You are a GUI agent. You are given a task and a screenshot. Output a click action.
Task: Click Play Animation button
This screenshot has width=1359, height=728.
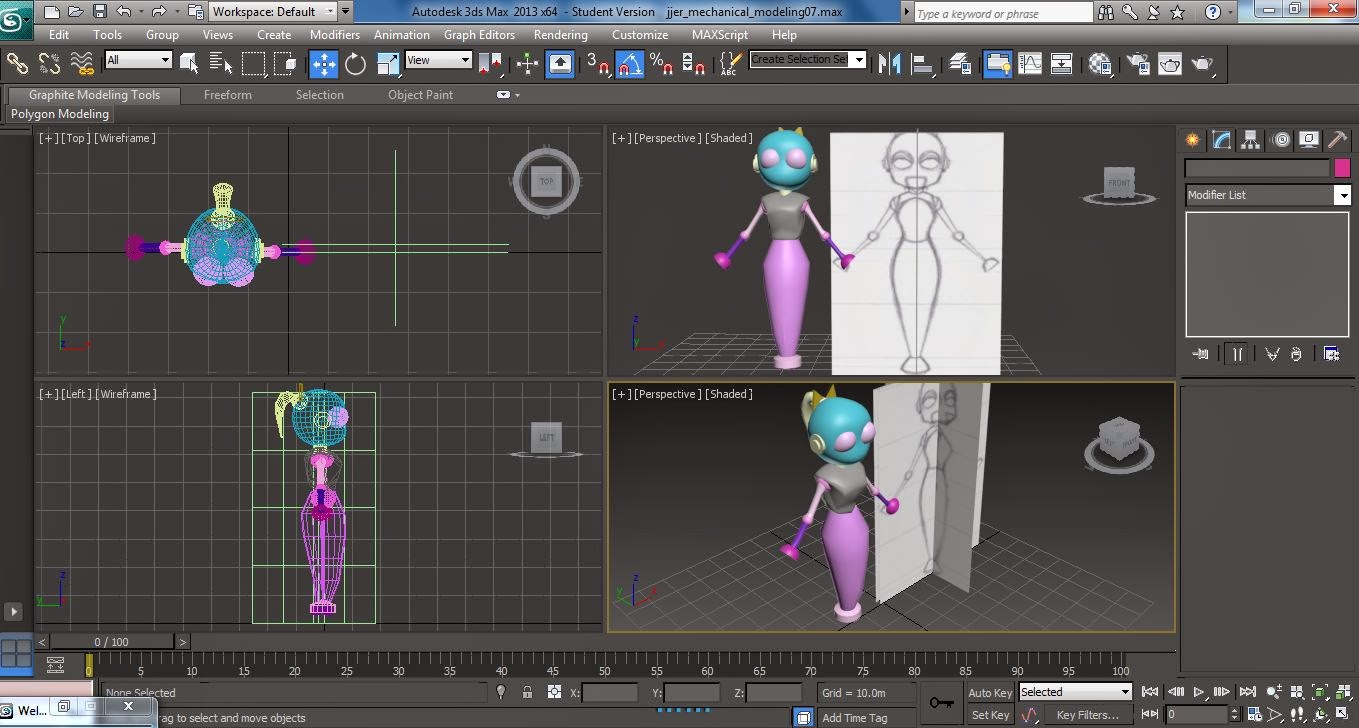tap(1198, 692)
